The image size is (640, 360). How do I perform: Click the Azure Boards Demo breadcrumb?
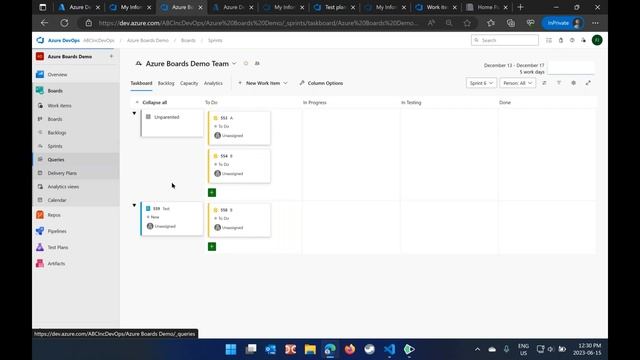pyautogui.click(x=148, y=40)
